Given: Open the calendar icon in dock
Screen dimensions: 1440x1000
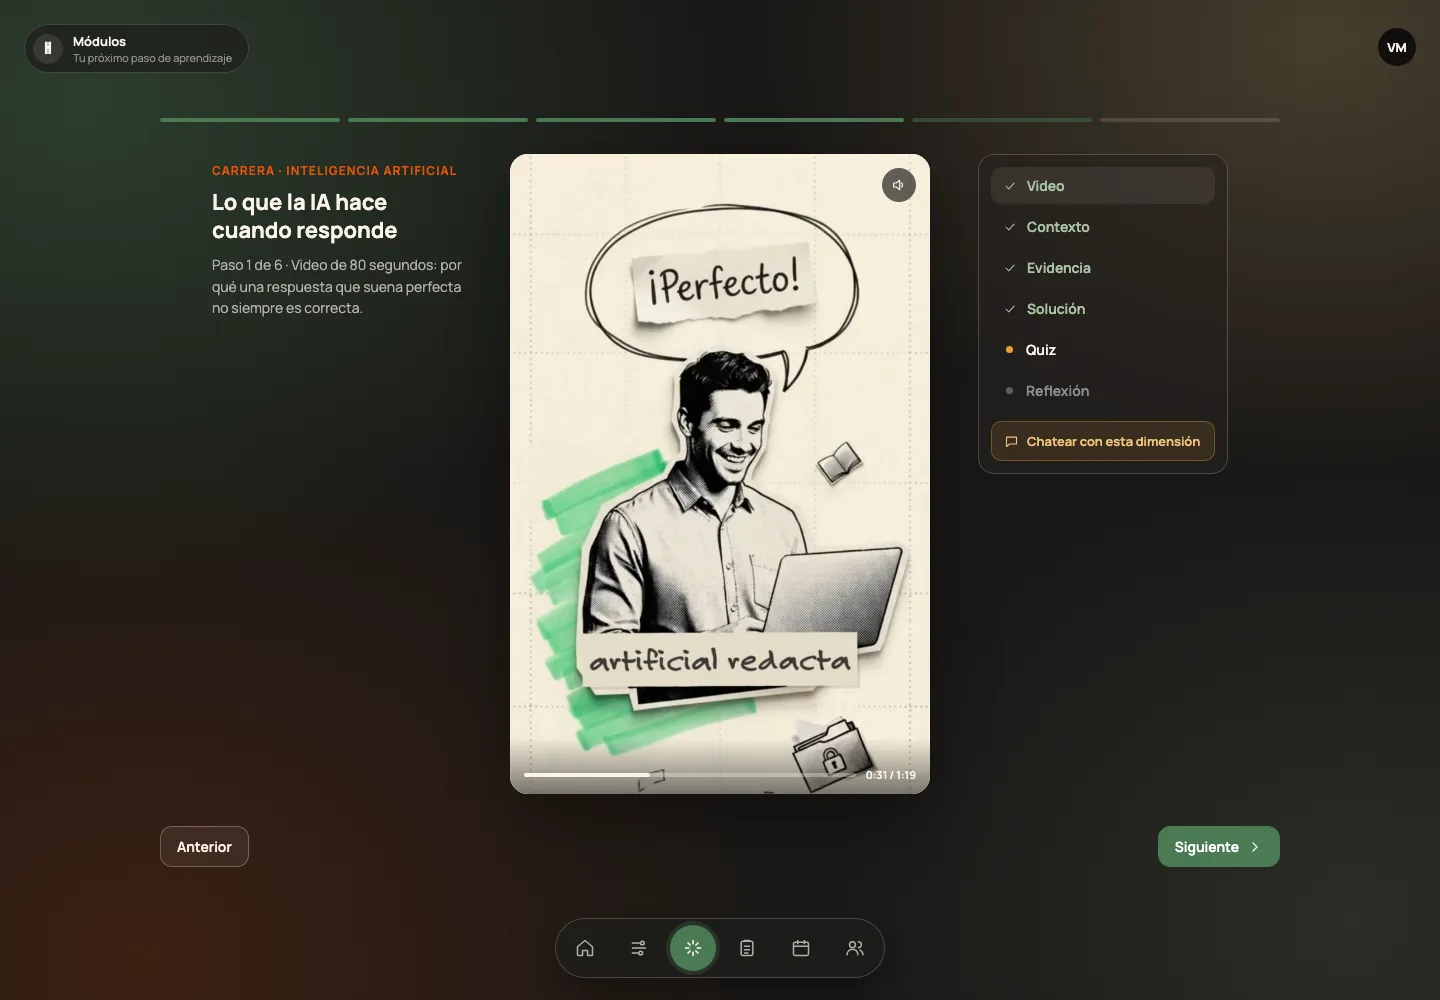Looking at the screenshot, I should [x=801, y=948].
